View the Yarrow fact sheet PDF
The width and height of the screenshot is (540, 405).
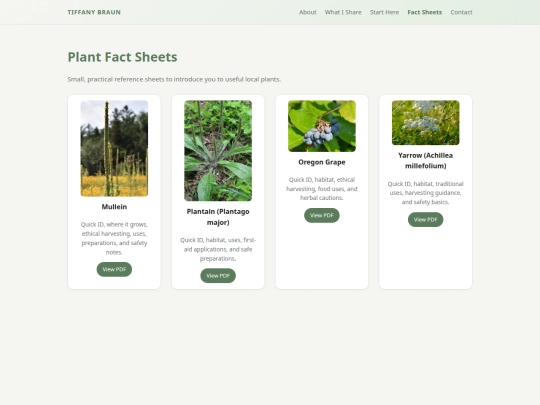pos(426,219)
